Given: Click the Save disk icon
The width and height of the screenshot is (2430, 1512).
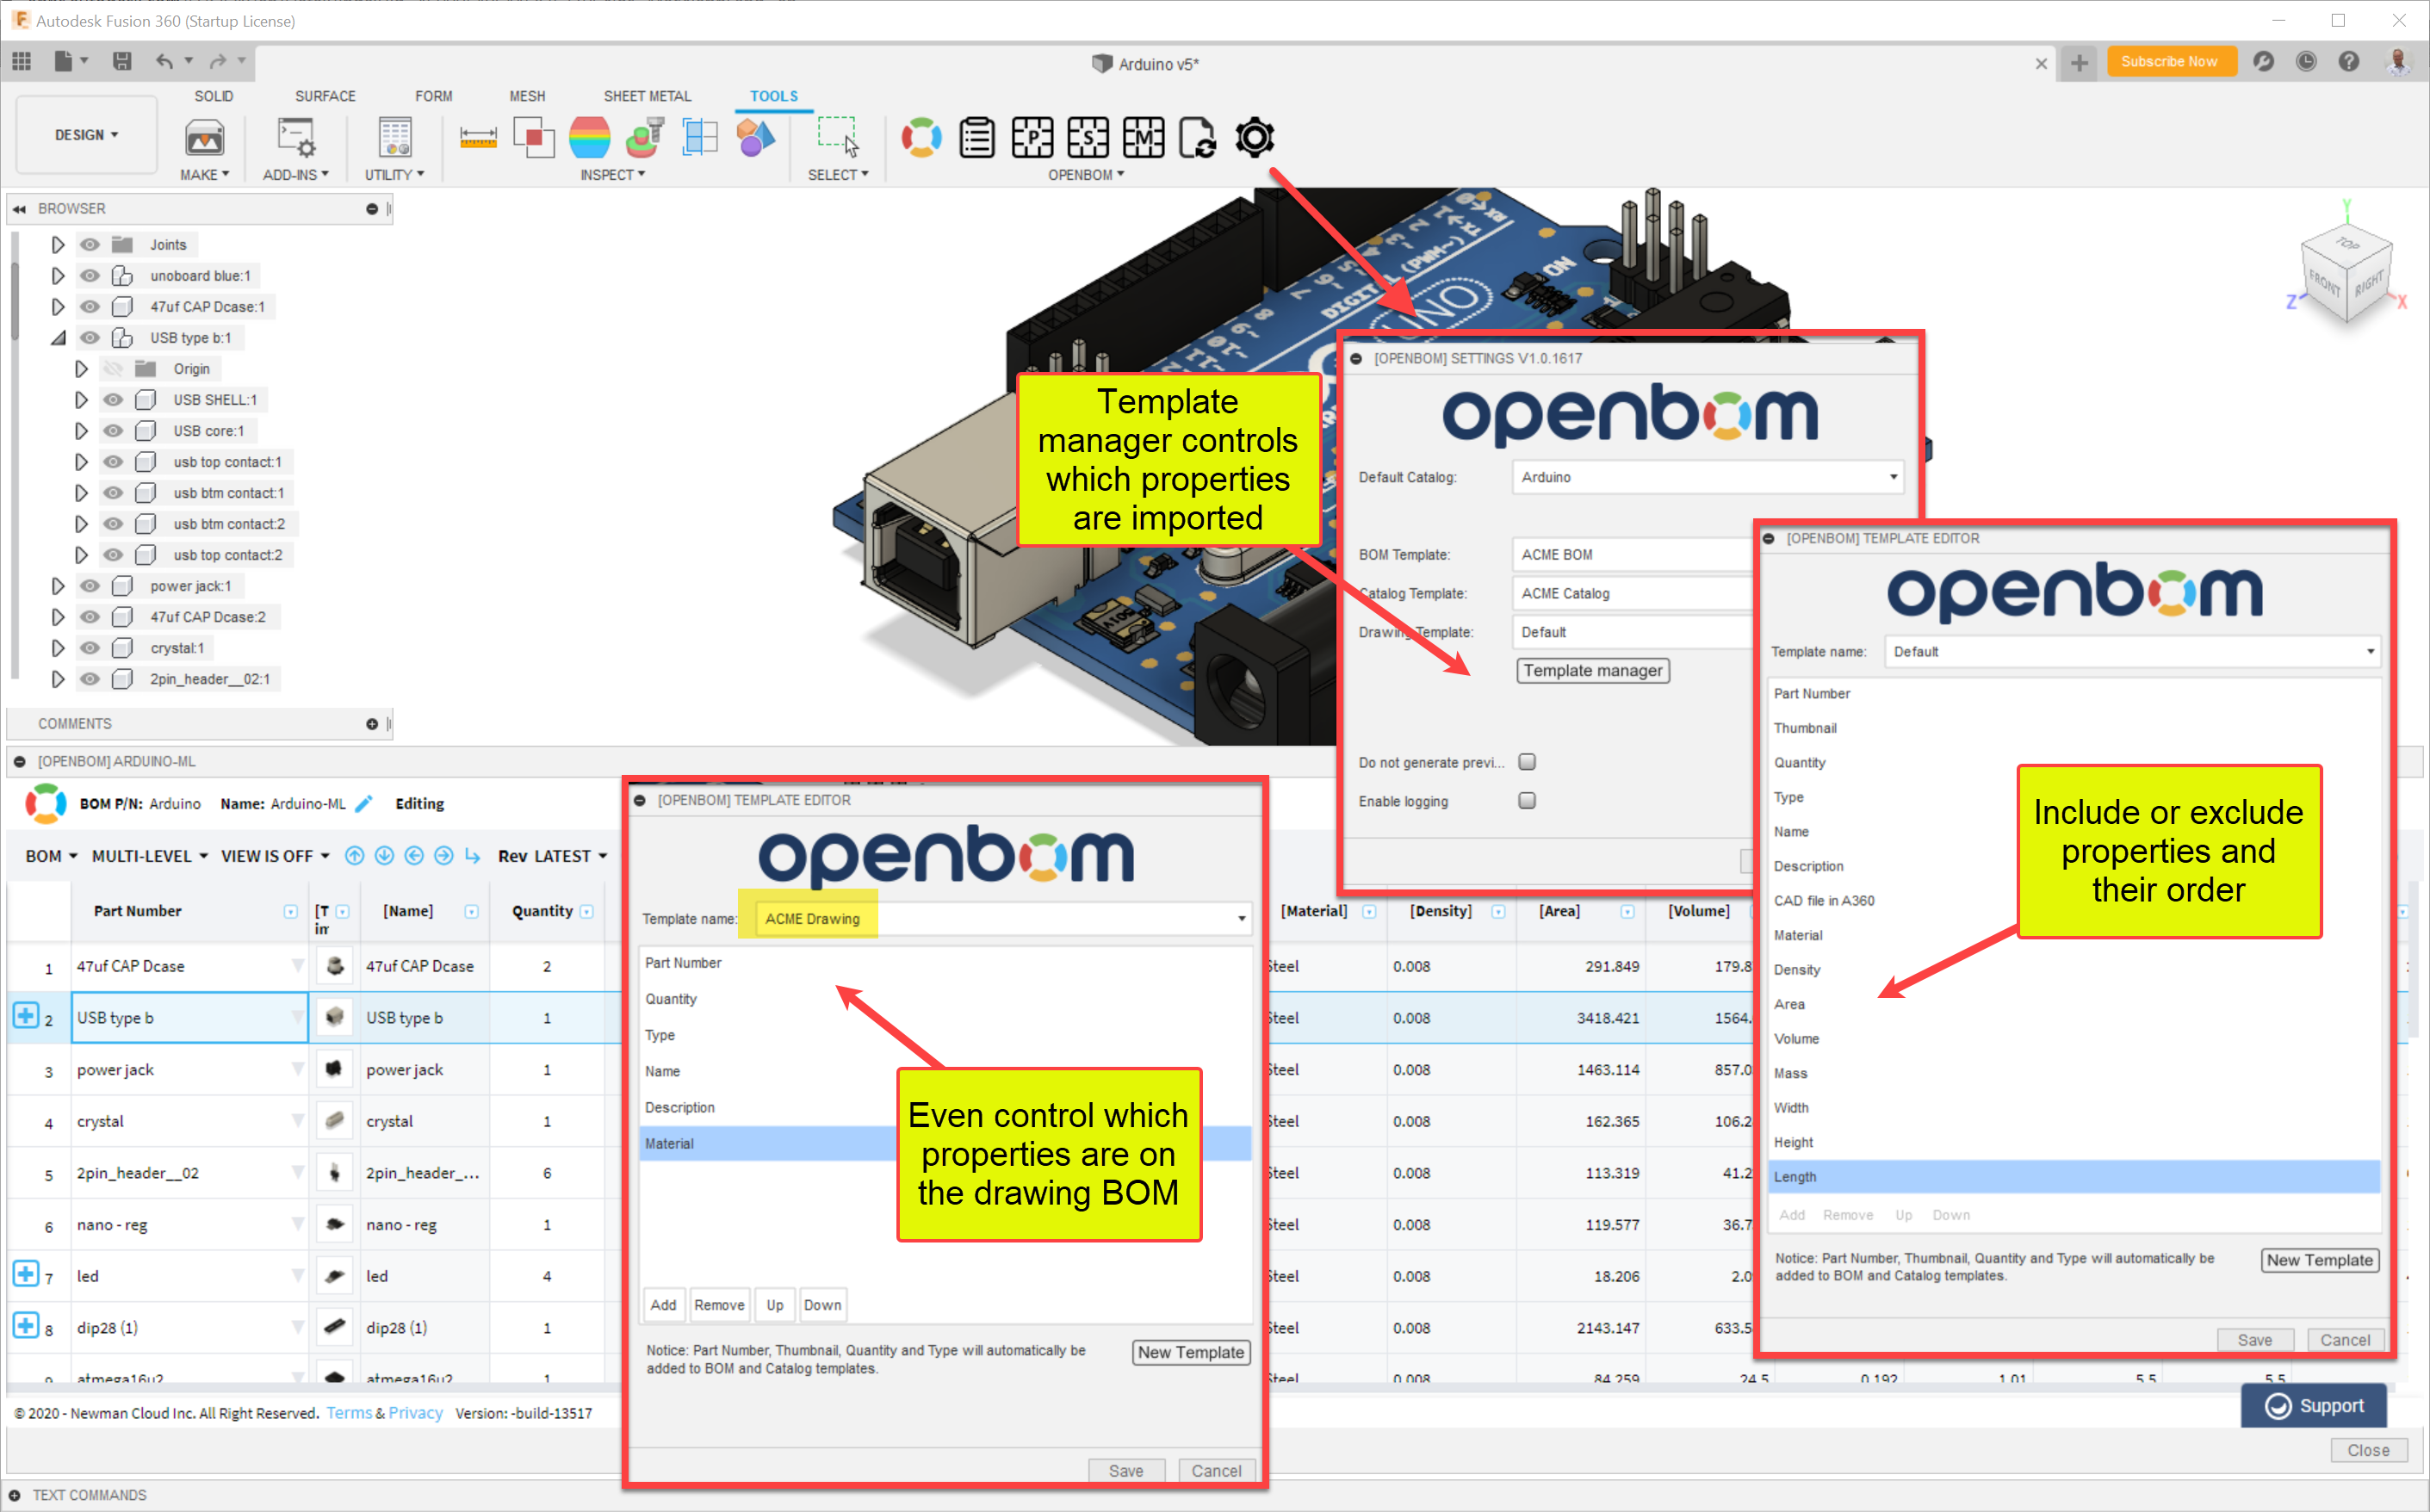Looking at the screenshot, I should coord(122,62).
